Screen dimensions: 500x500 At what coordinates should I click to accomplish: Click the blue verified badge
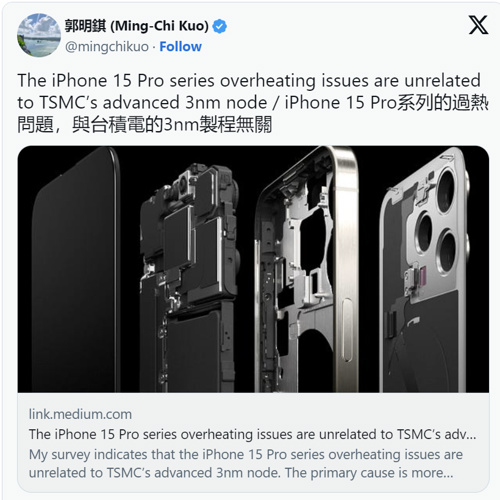coord(220,26)
